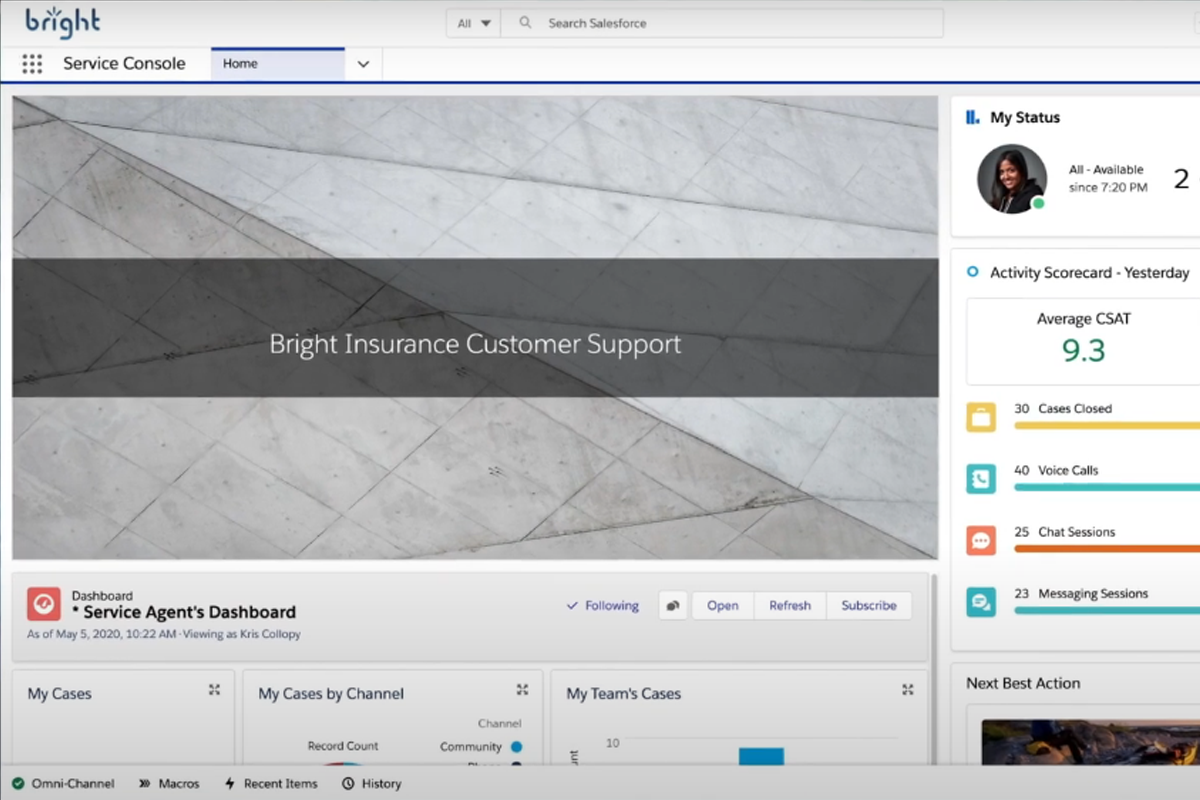Click the Voice Calls phone icon
This screenshot has width=1200, height=800.
coord(981,479)
